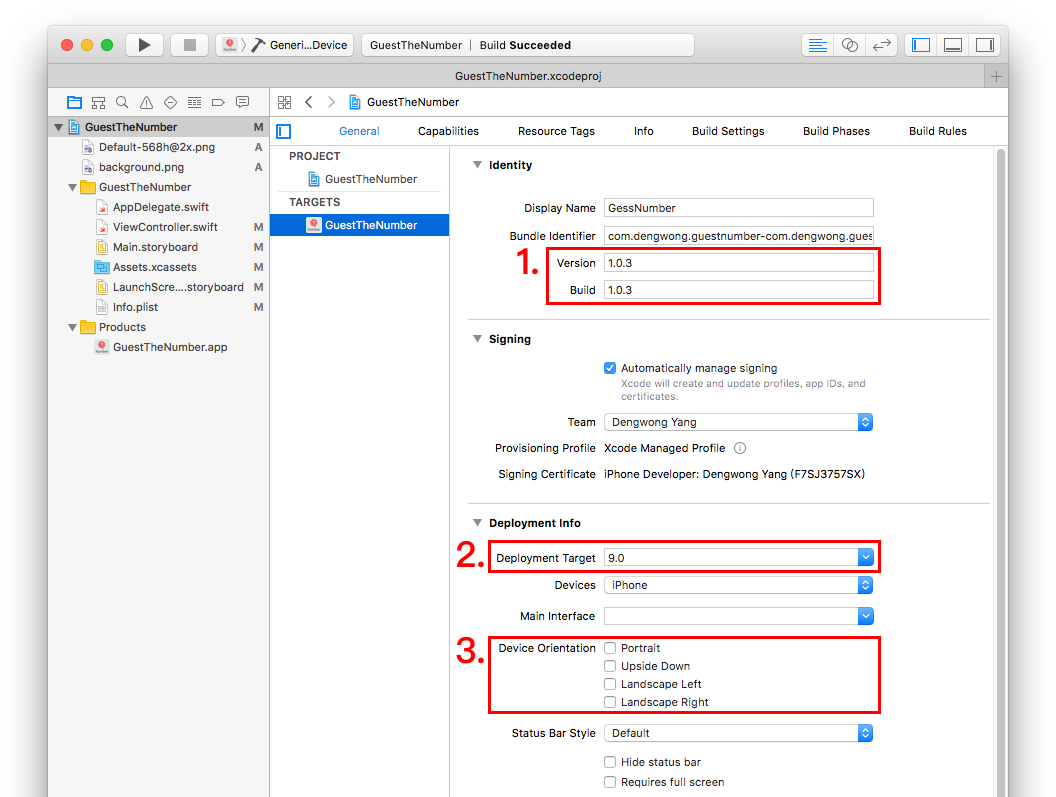The width and height of the screenshot is (1056, 797).
Task: Uncheck Automatically manage signing
Action: [x=610, y=368]
